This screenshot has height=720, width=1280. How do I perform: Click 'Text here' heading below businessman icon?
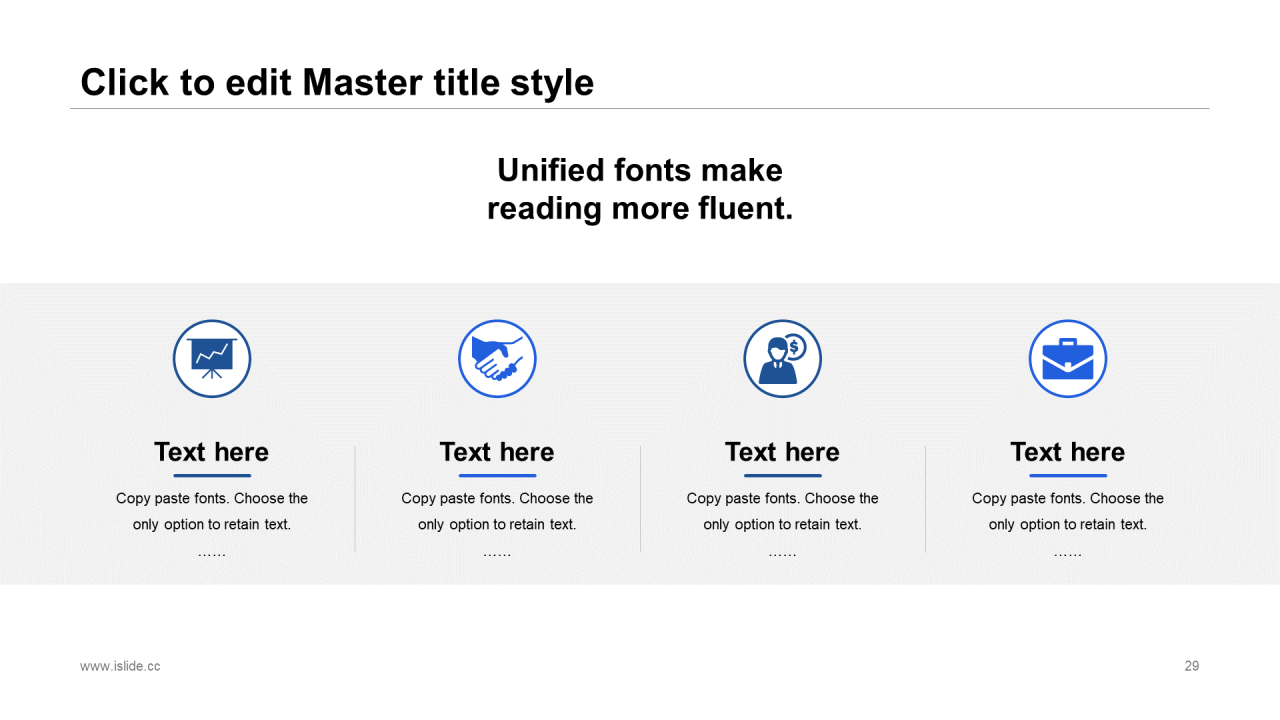pos(782,452)
